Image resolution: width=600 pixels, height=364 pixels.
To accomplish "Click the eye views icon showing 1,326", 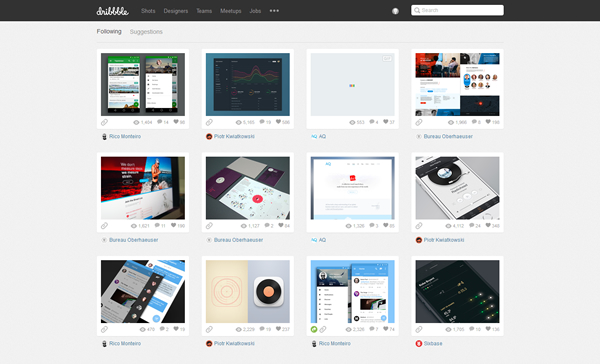I will pos(349,226).
